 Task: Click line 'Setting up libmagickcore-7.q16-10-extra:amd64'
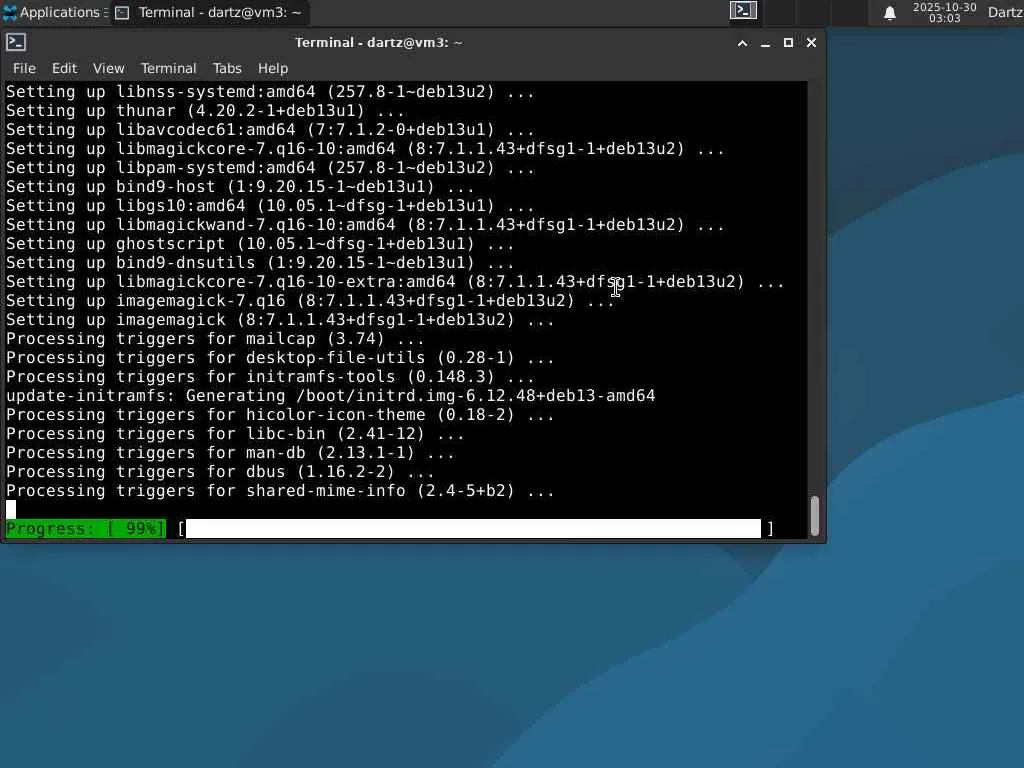(x=395, y=281)
